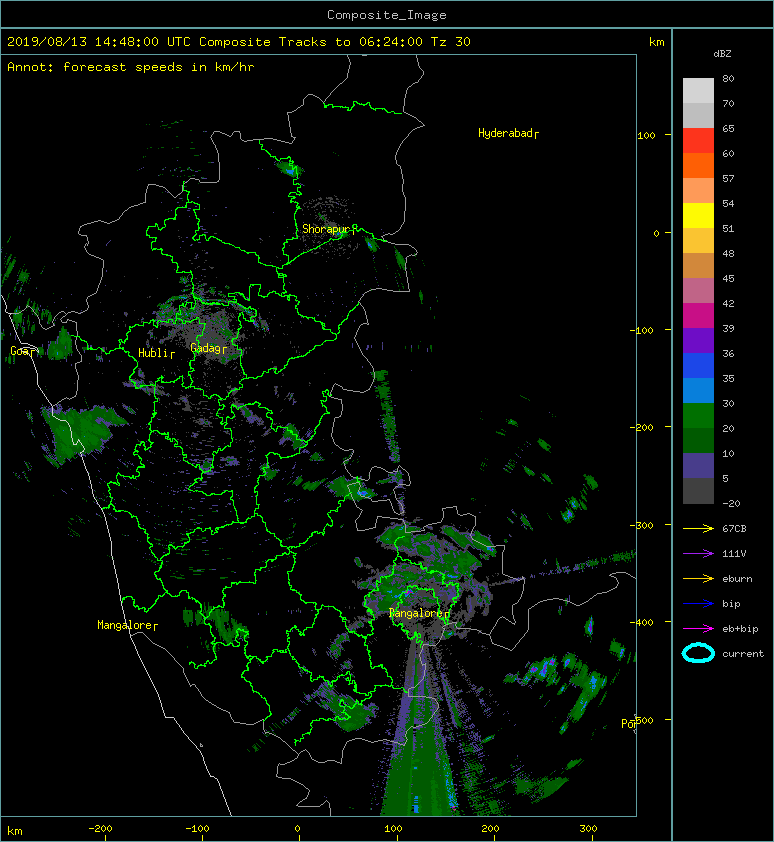This screenshot has width=774, height=842.
Task: Click the eb+bip legend label
Action: click(x=740, y=628)
